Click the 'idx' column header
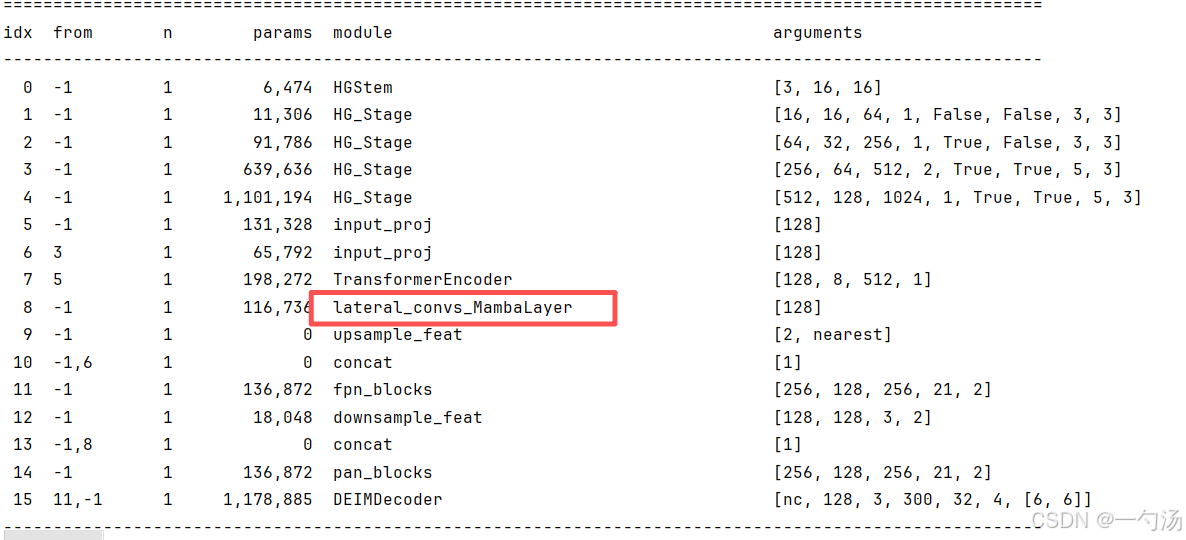The image size is (1186, 540). point(18,33)
